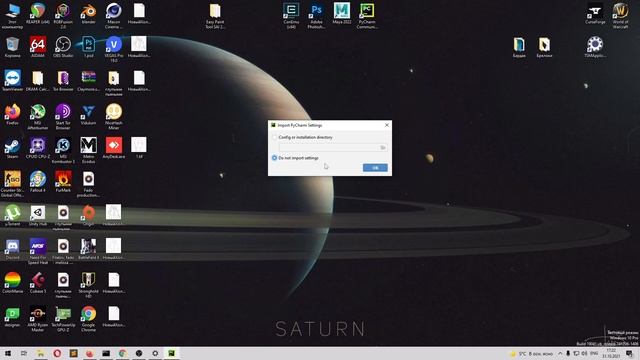The width and height of the screenshot is (640, 360).
Task: Open the AMD Ryzen Master shortcut
Action: pyautogui.click(x=38, y=318)
